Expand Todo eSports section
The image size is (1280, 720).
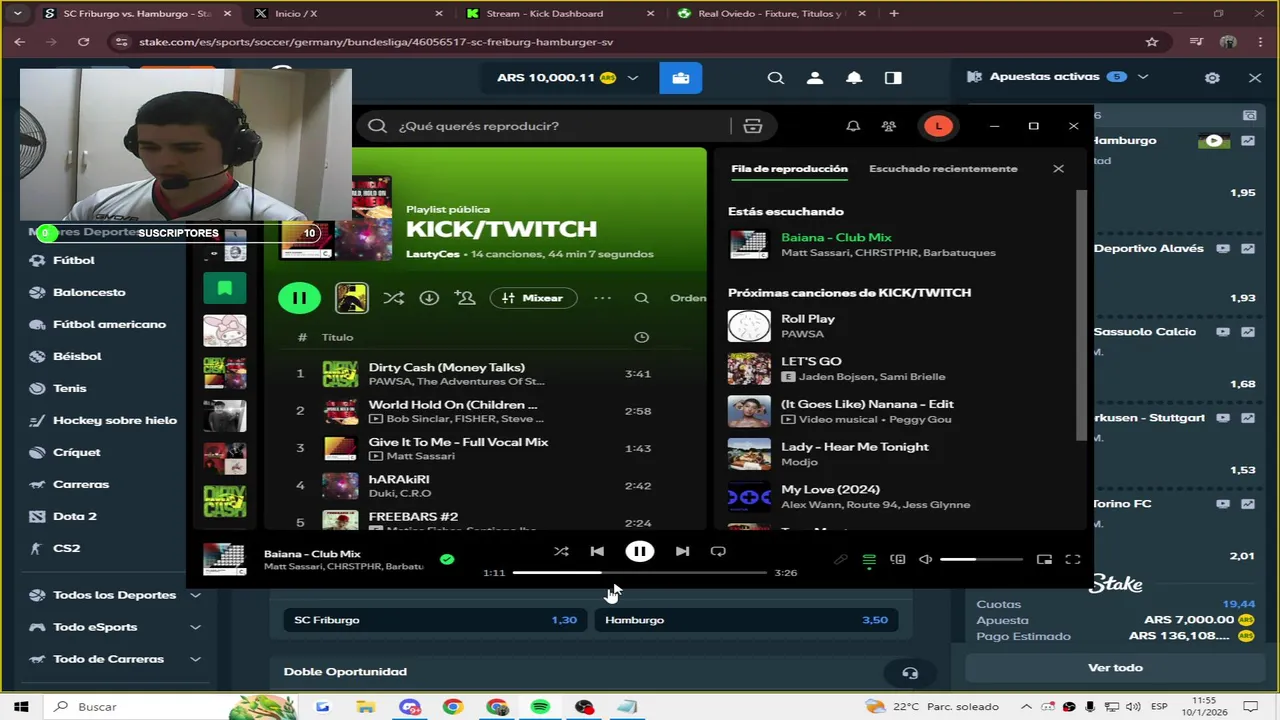pyautogui.click(x=115, y=627)
